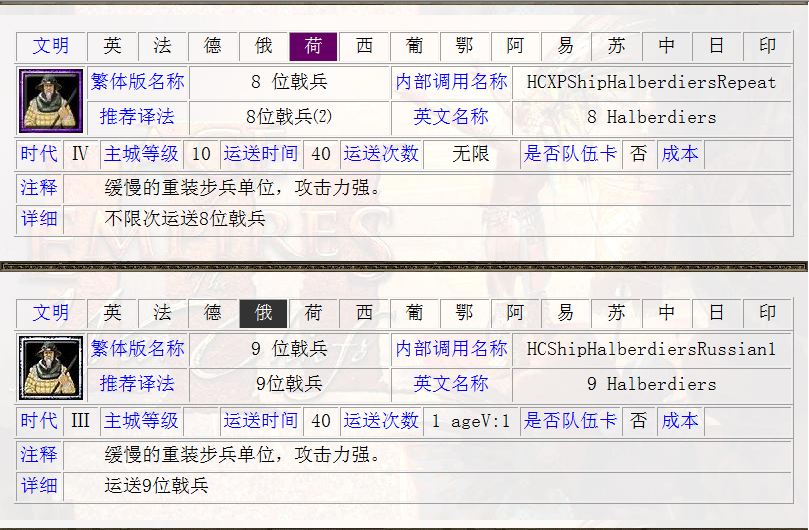Image resolution: width=809 pixels, height=530 pixels.
Task: Click the 否 team card value in first card
Action: (638, 154)
